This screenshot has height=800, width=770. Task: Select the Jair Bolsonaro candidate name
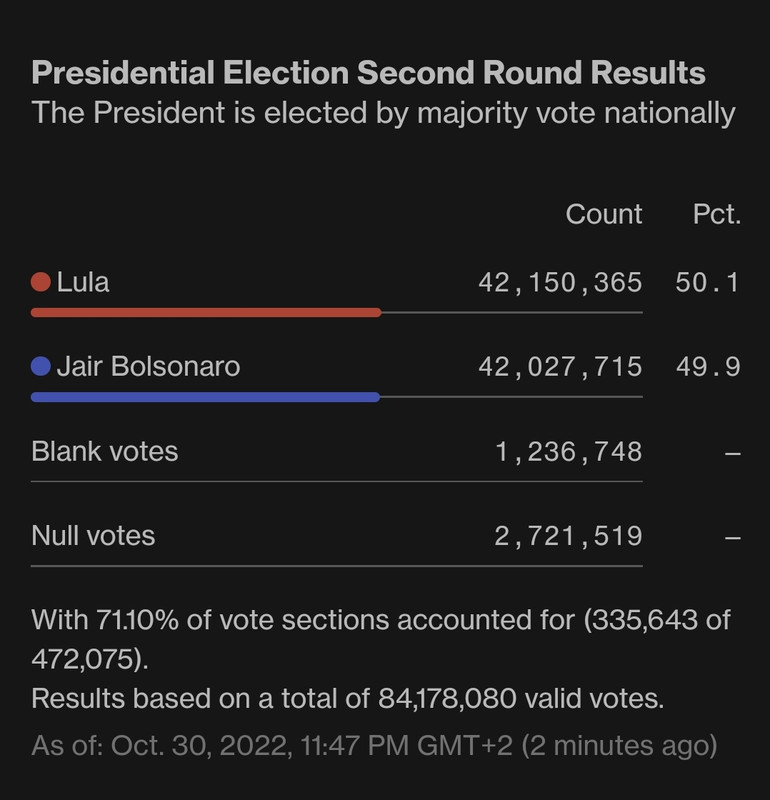[148, 366]
